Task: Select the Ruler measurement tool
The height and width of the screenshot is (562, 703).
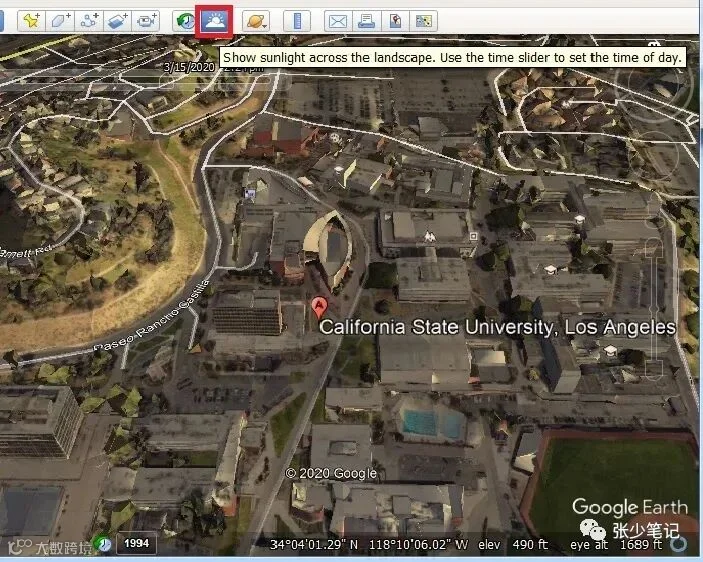Action: (x=297, y=21)
